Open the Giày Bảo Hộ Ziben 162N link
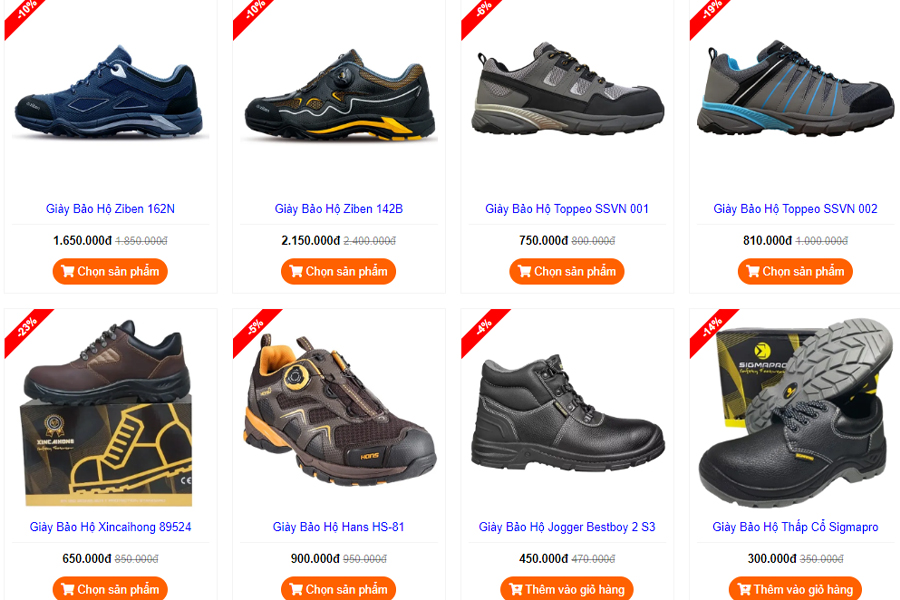The height and width of the screenshot is (600, 900). tap(110, 209)
